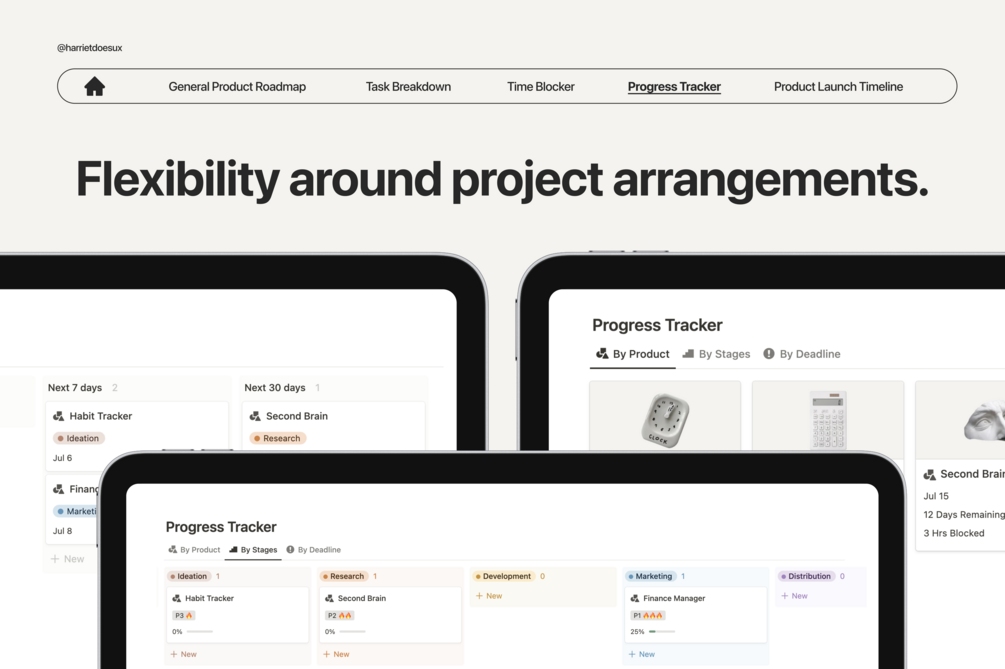Click the 'Next 30 days' group header

[275, 388]
